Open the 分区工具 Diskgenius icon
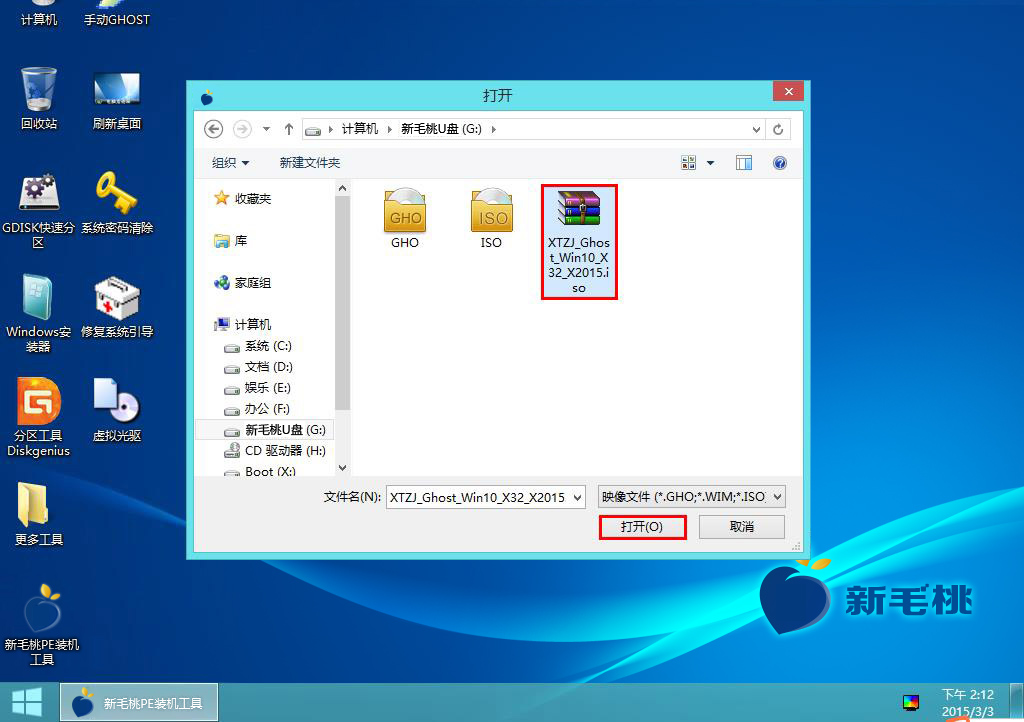Screen dimensions: 1024x722 coord(39,416)
